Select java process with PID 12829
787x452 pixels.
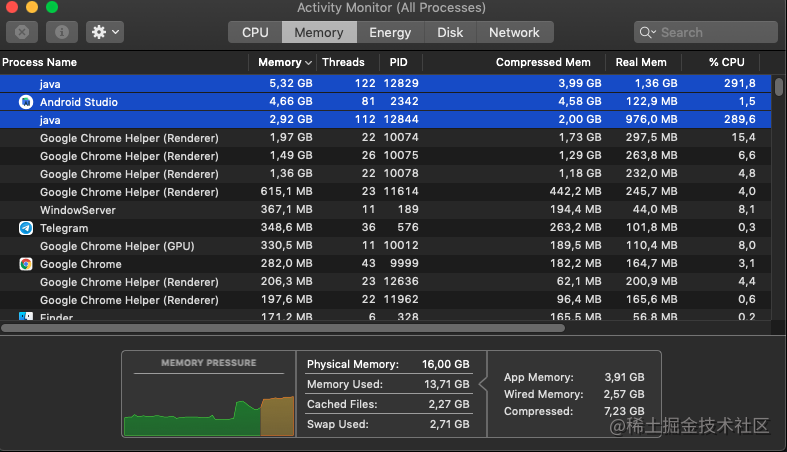(x=385, y=83)
